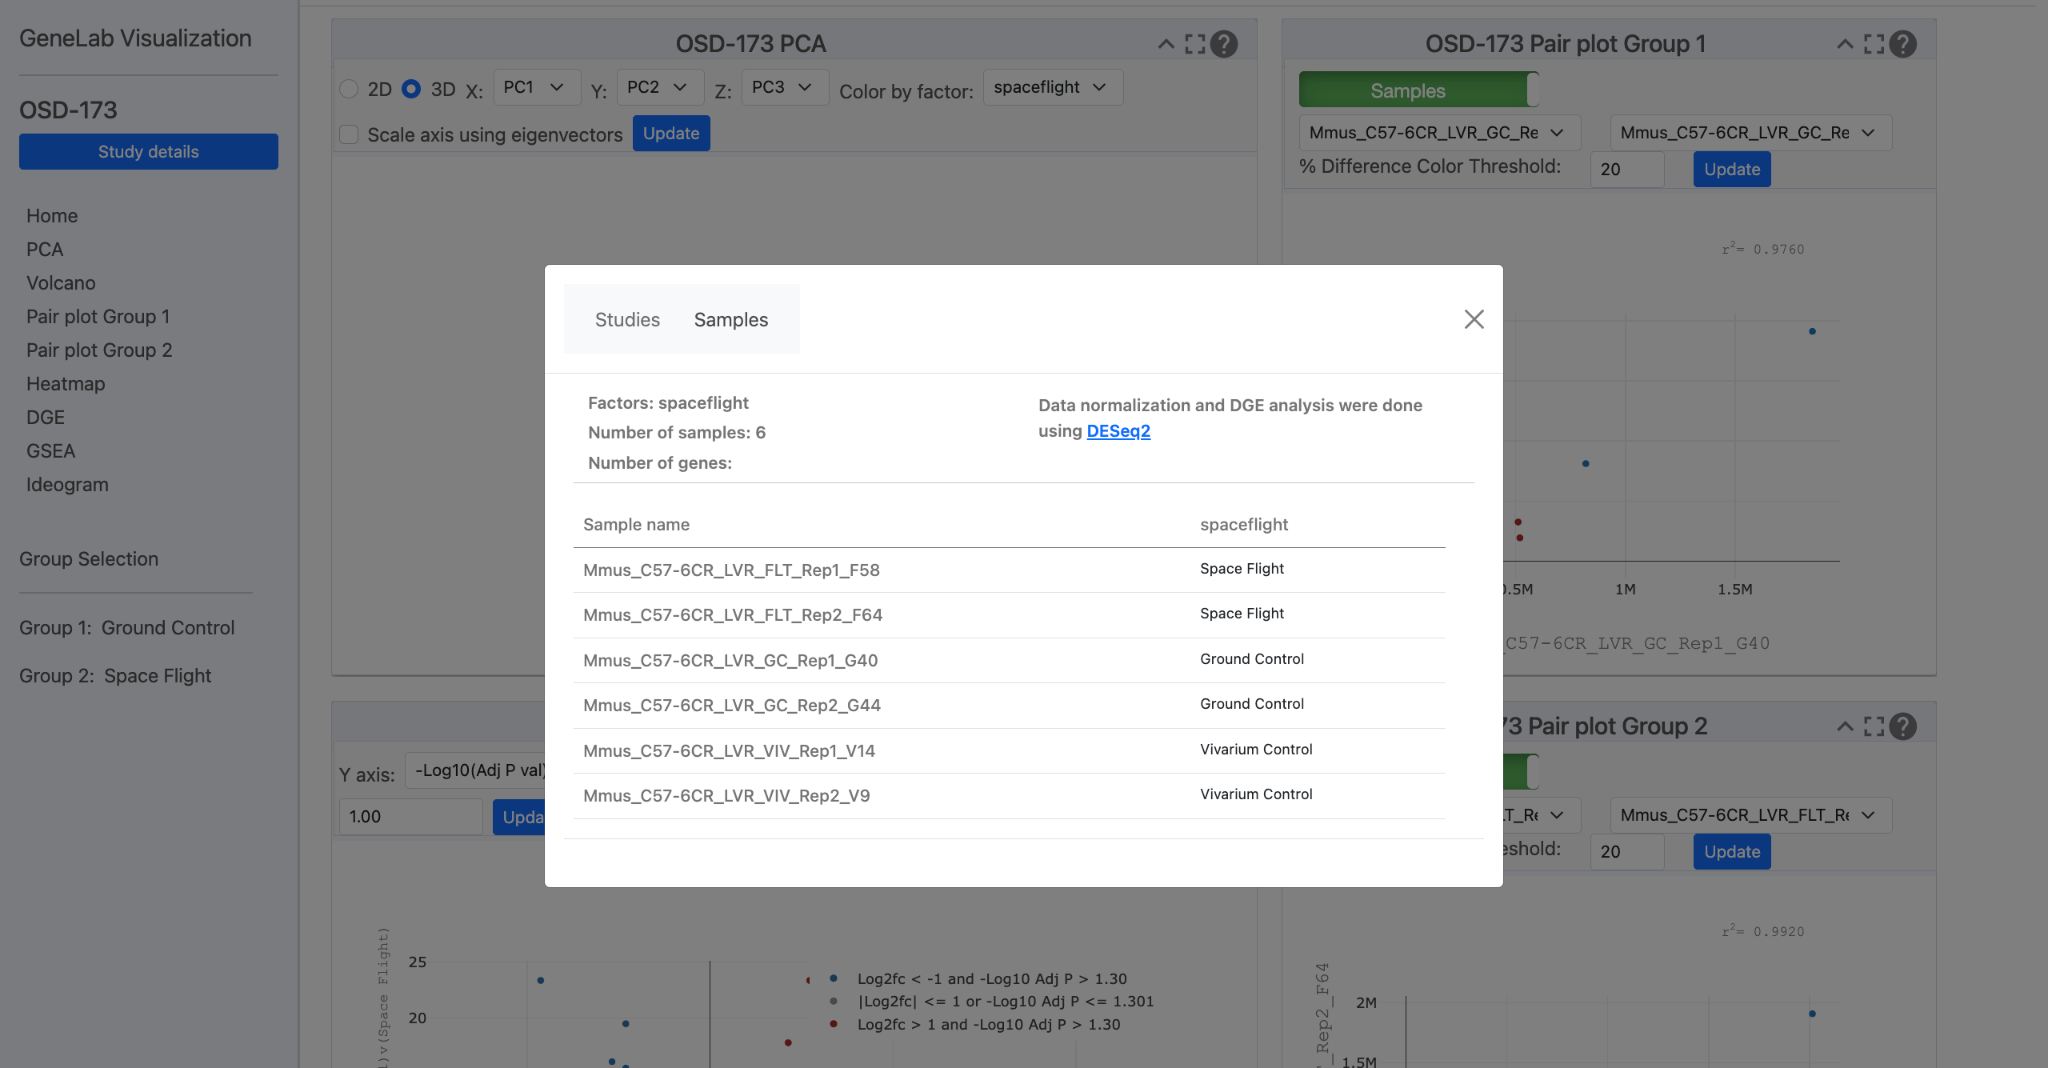Click row Mmus_C57-6CR_LVR_FLT_Rep1_F58

[x=1009, y=570]
